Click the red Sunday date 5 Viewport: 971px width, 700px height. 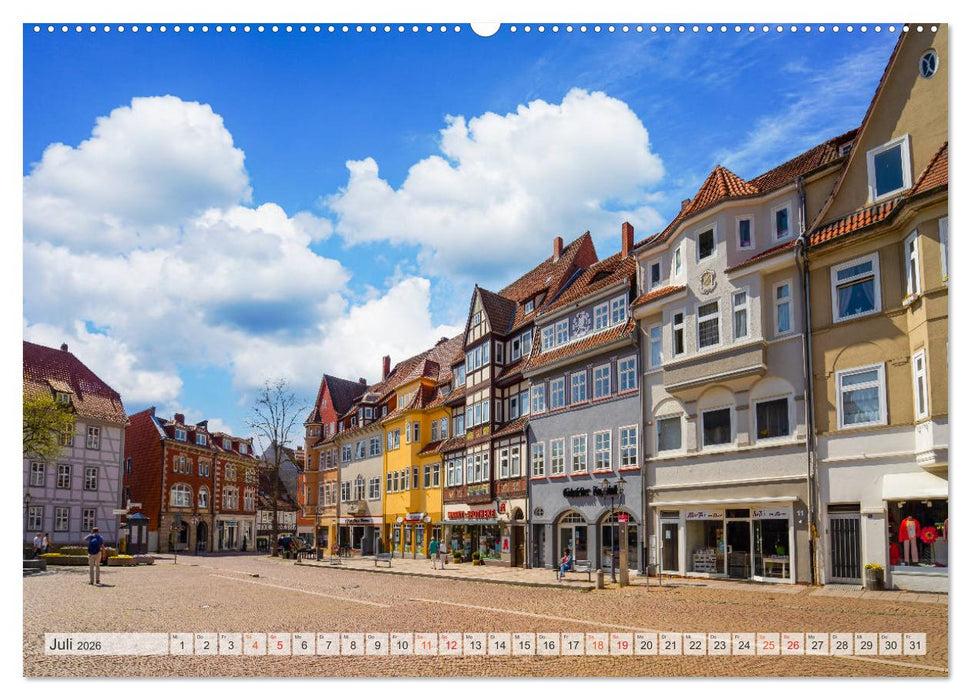[x=280, y=643]
